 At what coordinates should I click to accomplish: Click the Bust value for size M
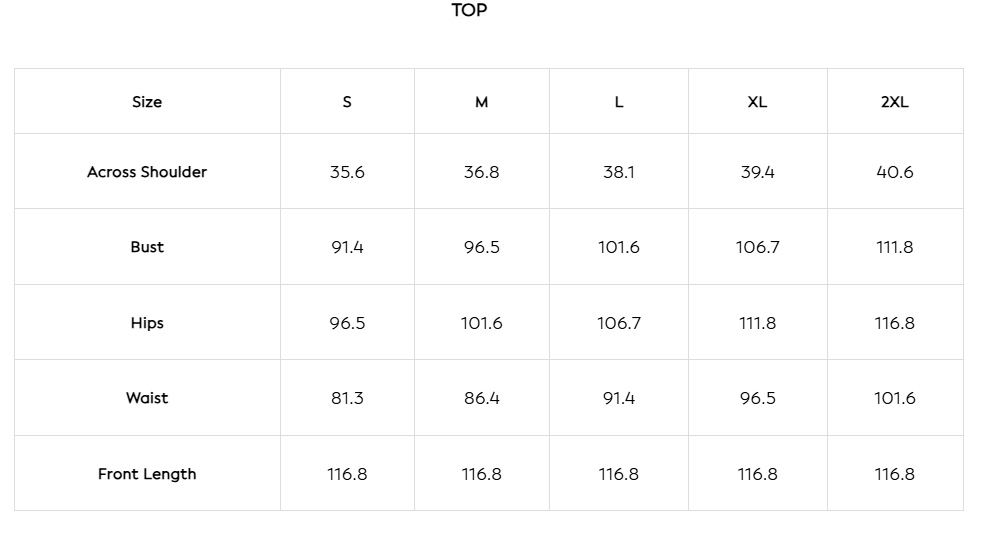click(x=481, y=247)
